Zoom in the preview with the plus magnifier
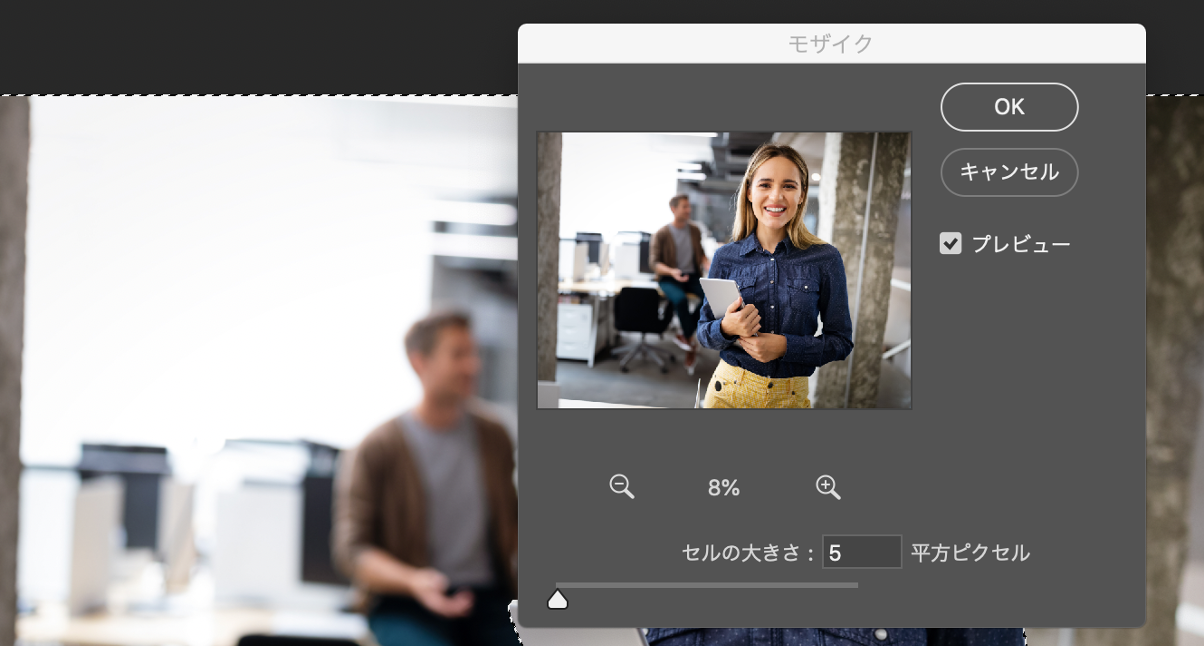 pos(828,487)
